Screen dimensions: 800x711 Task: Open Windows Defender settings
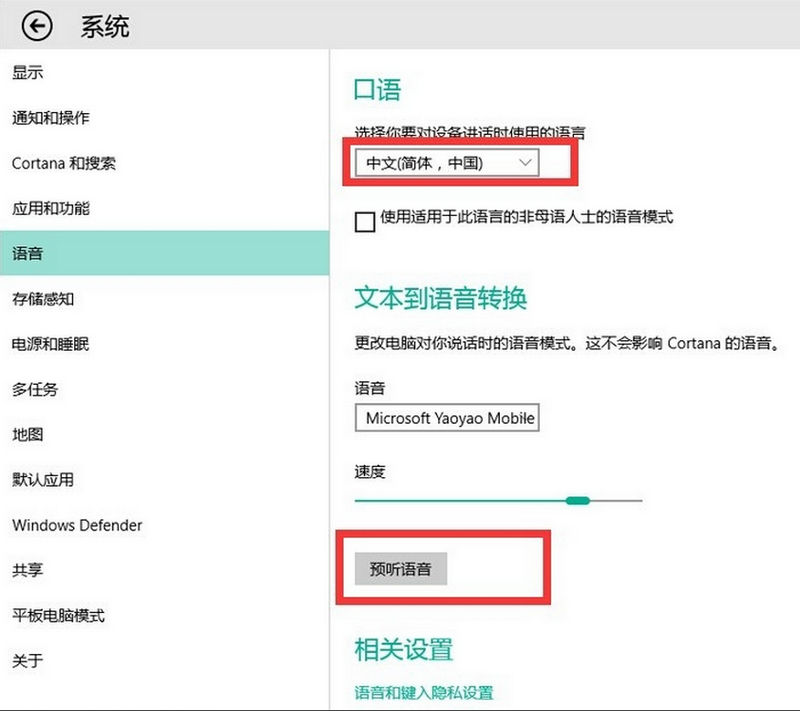pyautogui.click(x=76, y=525)
